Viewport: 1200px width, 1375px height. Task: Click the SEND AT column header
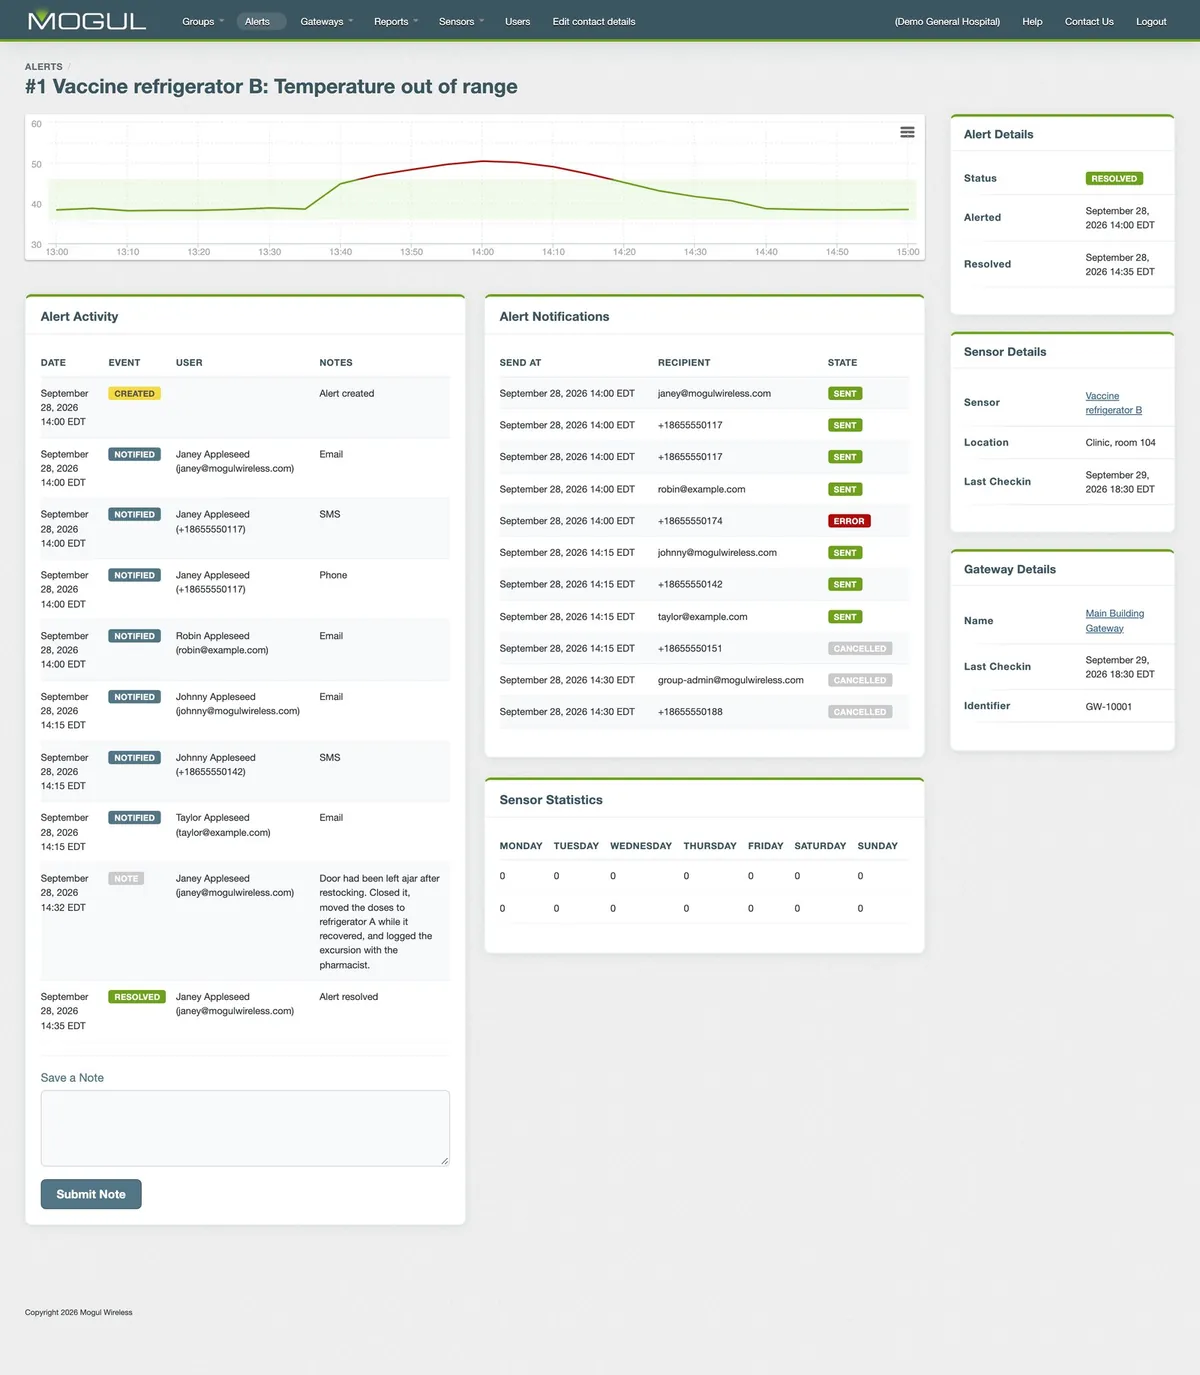[520, 363]
